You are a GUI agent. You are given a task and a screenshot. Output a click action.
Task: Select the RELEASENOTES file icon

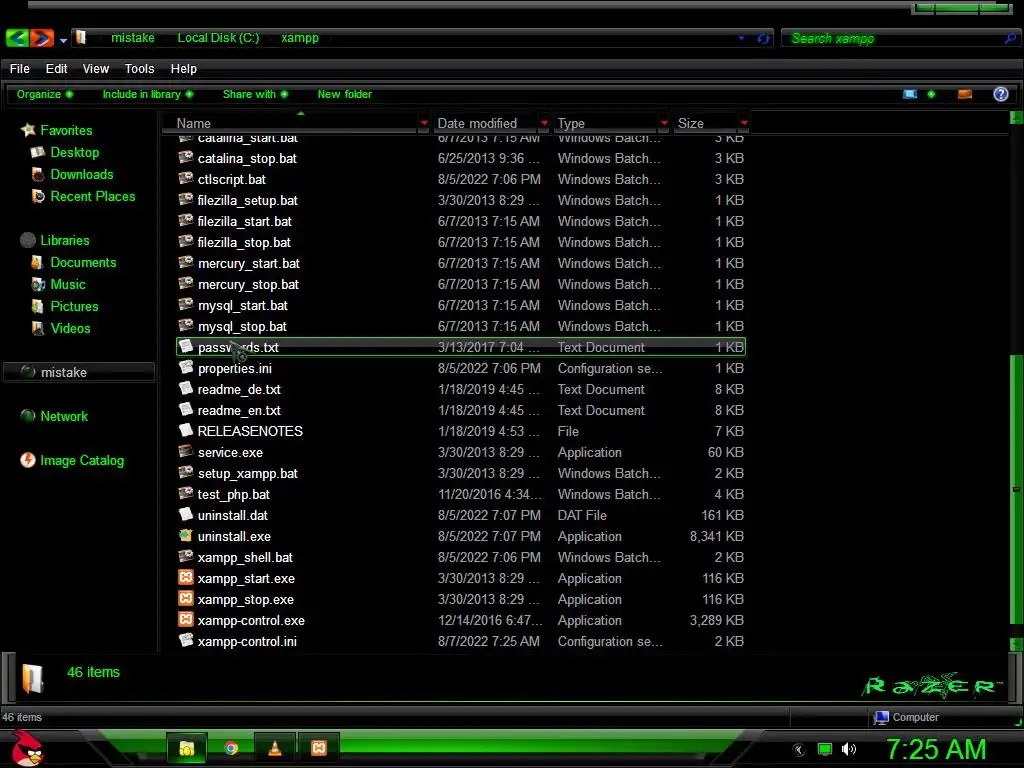(x=186, y=430)
